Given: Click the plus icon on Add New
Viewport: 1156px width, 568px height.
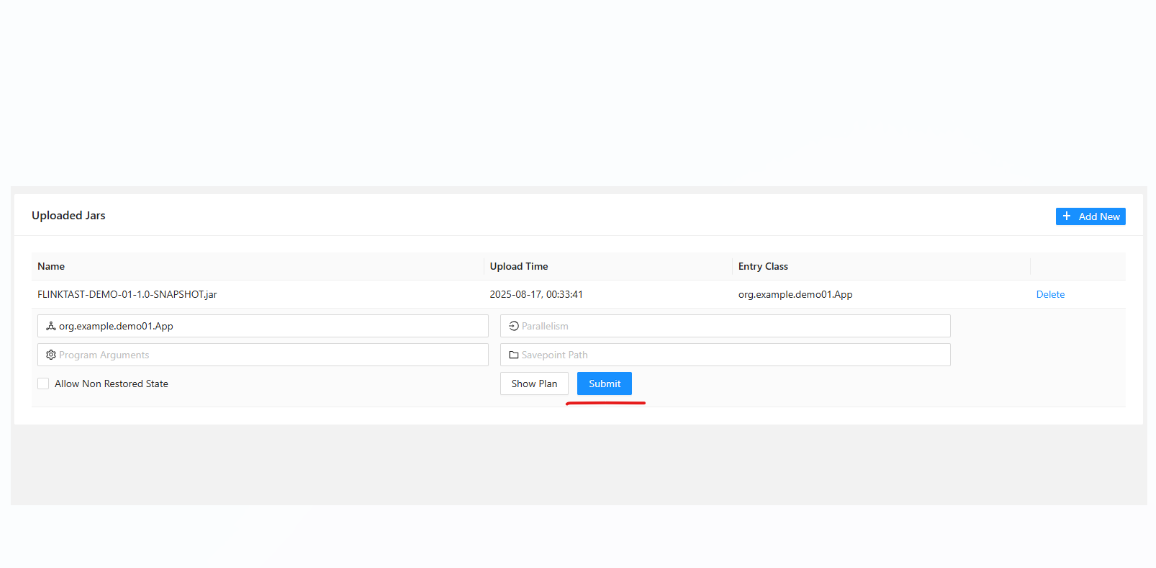Looking at the screenshot, I should pyautogui.click(x=1066, y=216).
